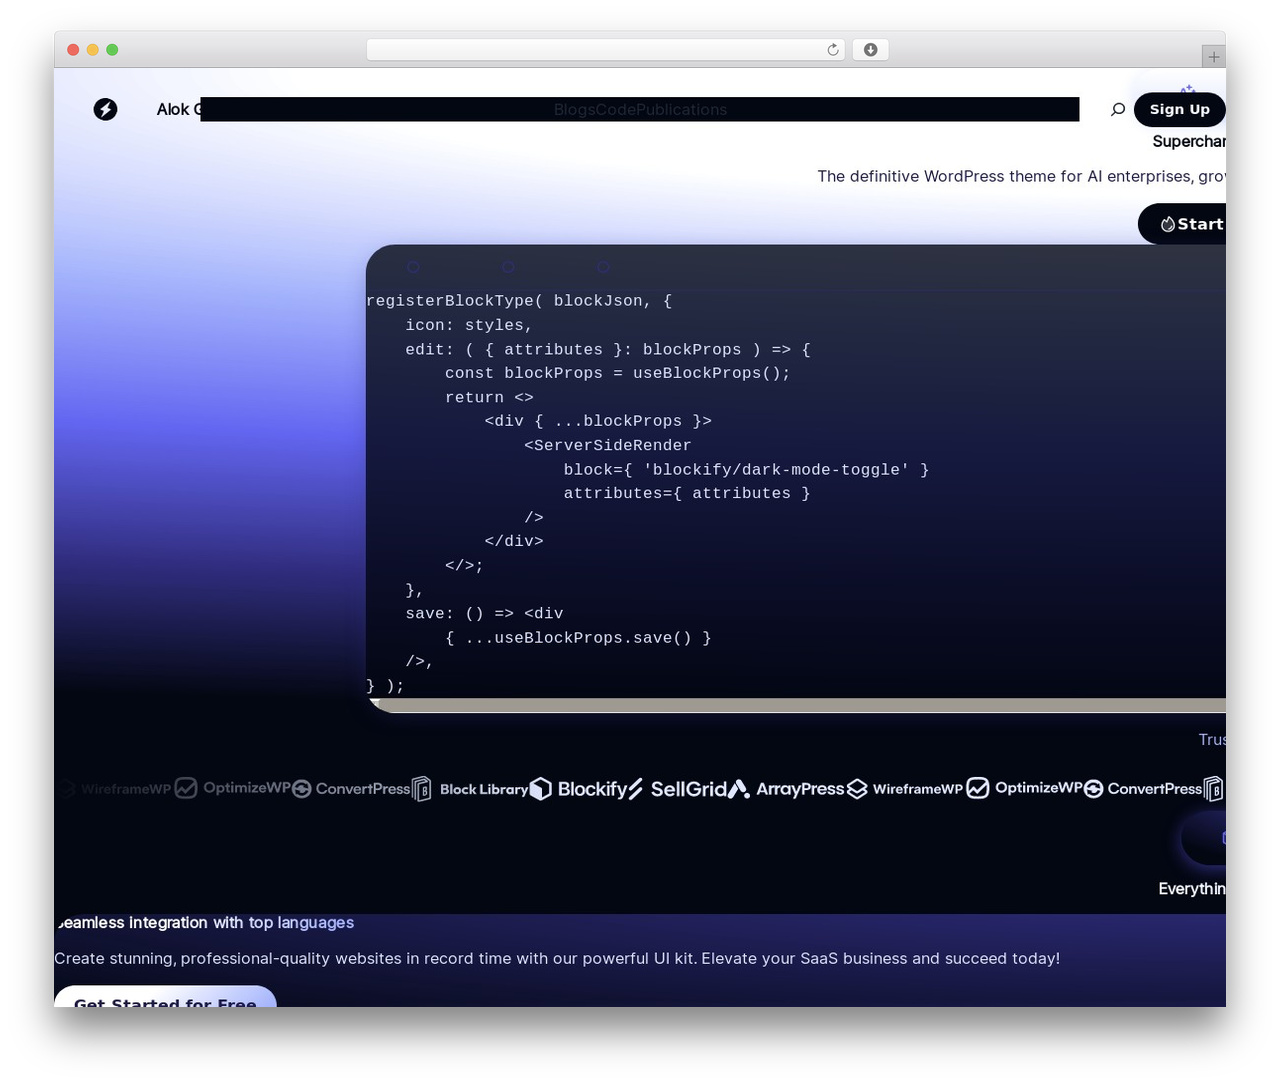Click the Block Library brand name
1280x1084 pixels.
(484, 789)
